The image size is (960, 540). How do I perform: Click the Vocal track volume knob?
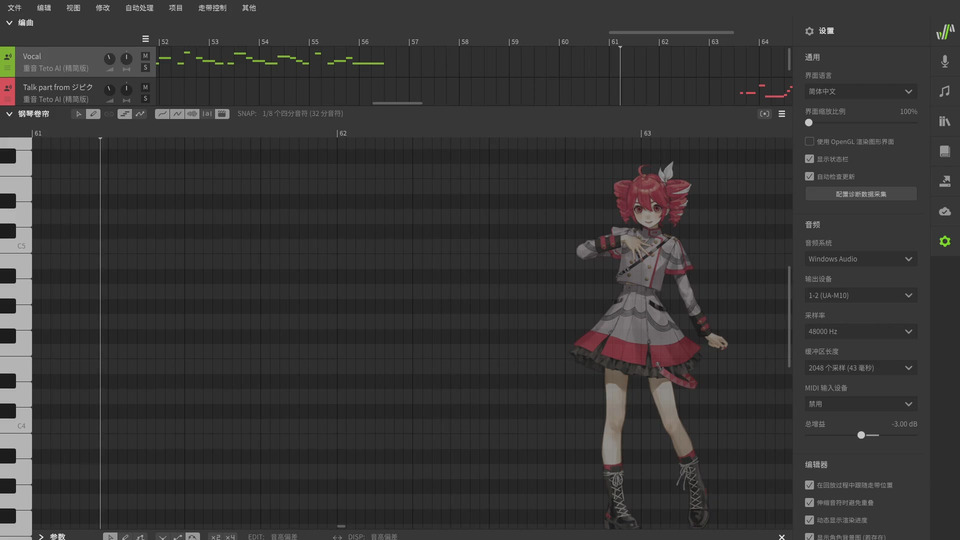110,59
